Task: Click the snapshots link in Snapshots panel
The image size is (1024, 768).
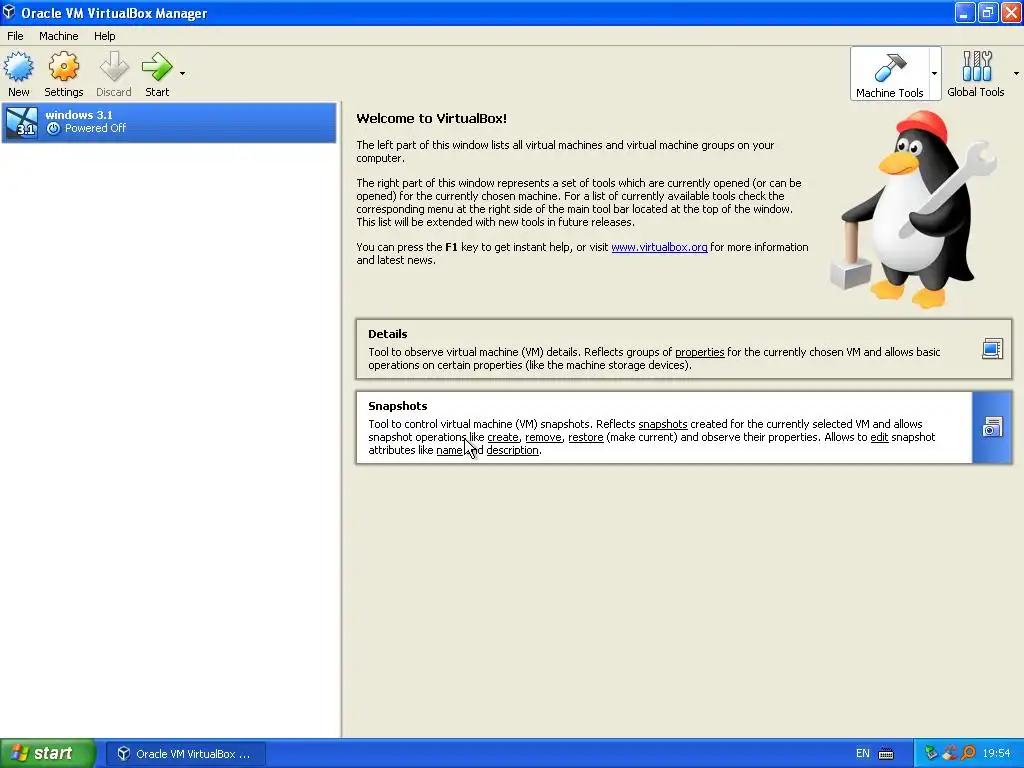Action: (x=663, y=424)
